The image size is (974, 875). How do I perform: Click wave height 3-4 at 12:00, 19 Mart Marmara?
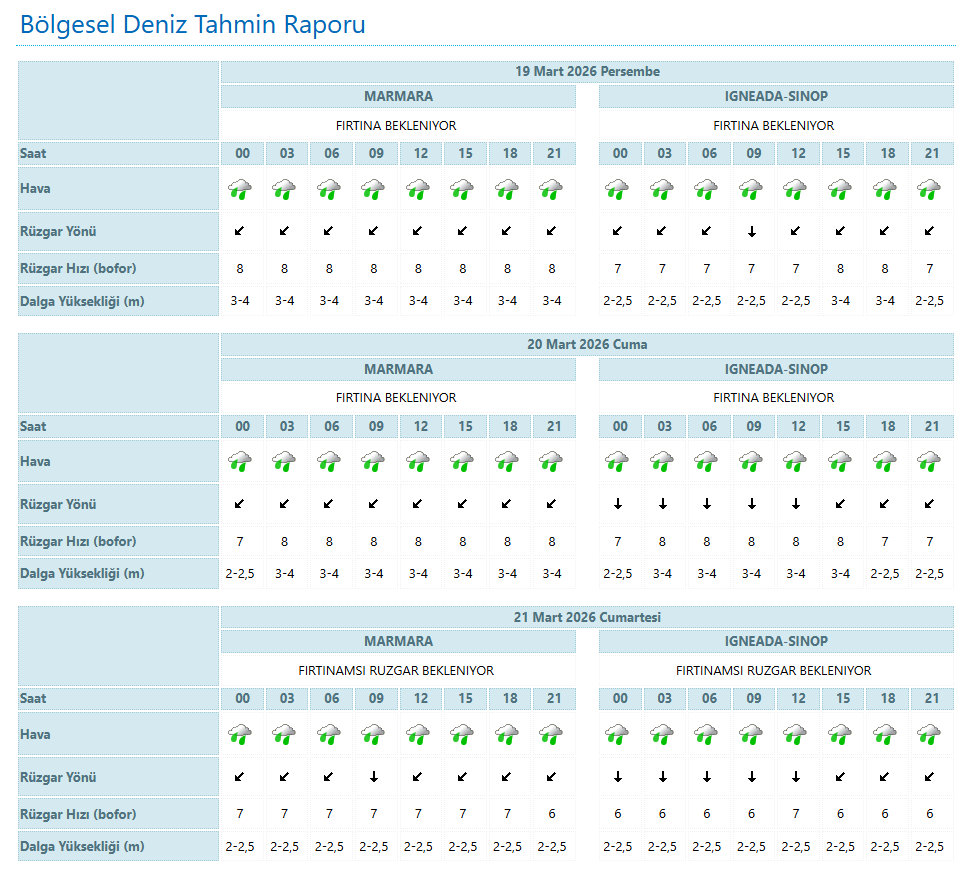[x=418, y=301]
